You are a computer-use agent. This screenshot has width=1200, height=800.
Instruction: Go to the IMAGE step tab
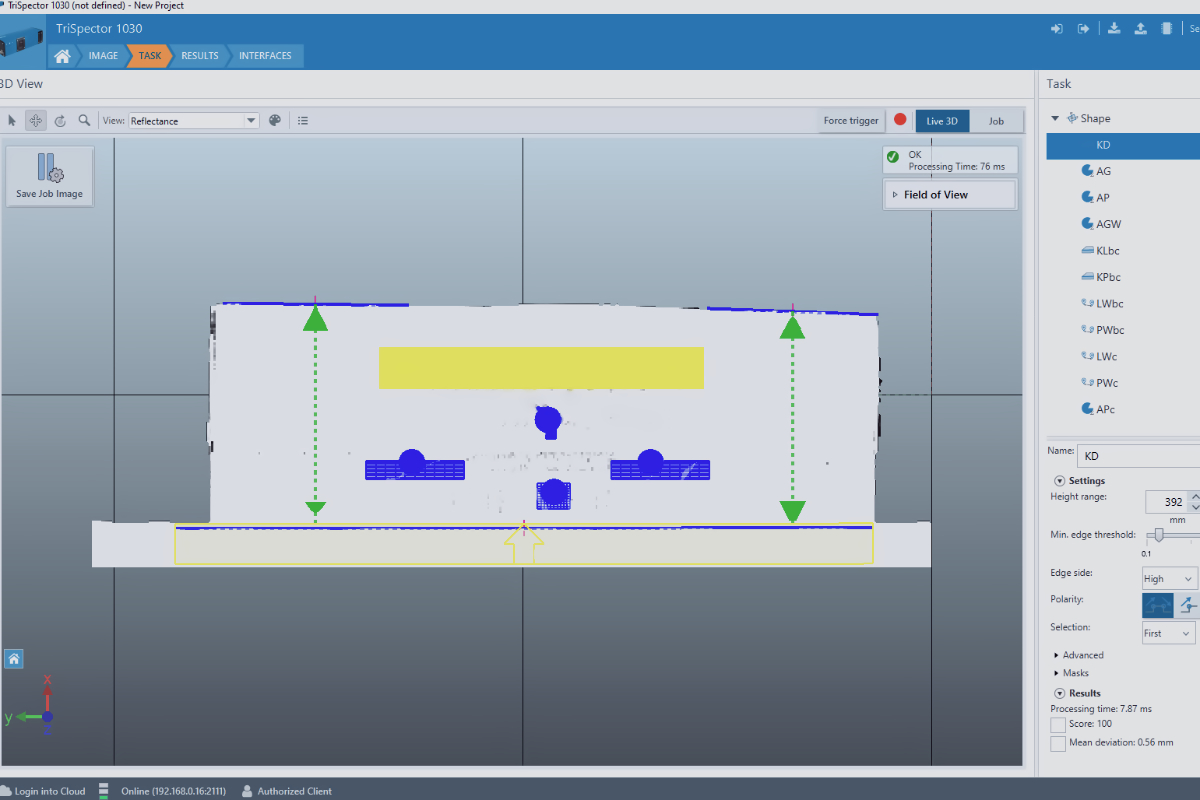click(103, 56)
